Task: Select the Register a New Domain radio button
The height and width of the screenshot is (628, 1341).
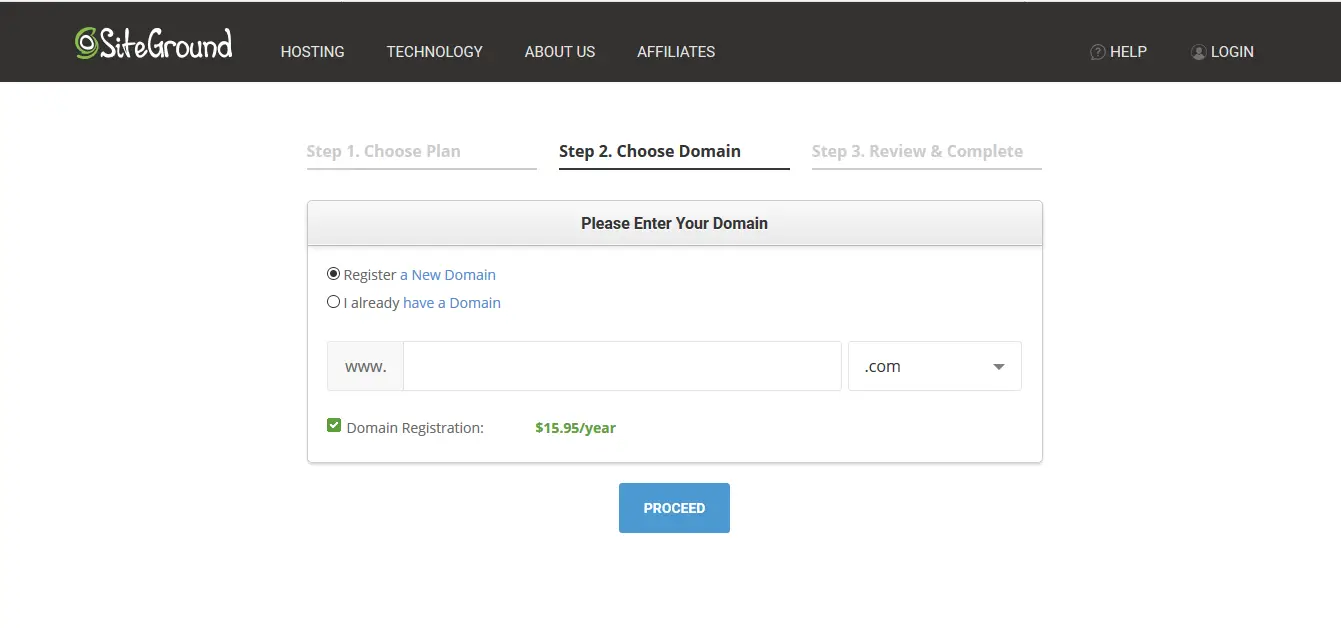Action: [x=333, y=274]
